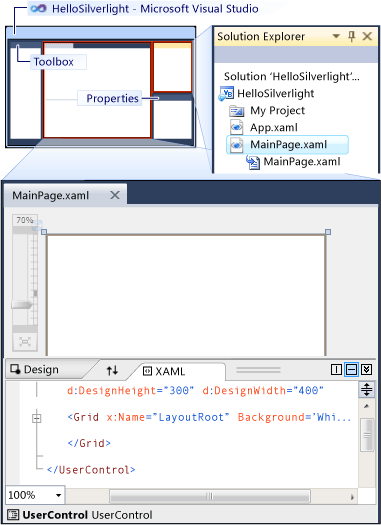Click the XAML tab icon
Screen dimensions: 381x525
(x=147, y=371)
